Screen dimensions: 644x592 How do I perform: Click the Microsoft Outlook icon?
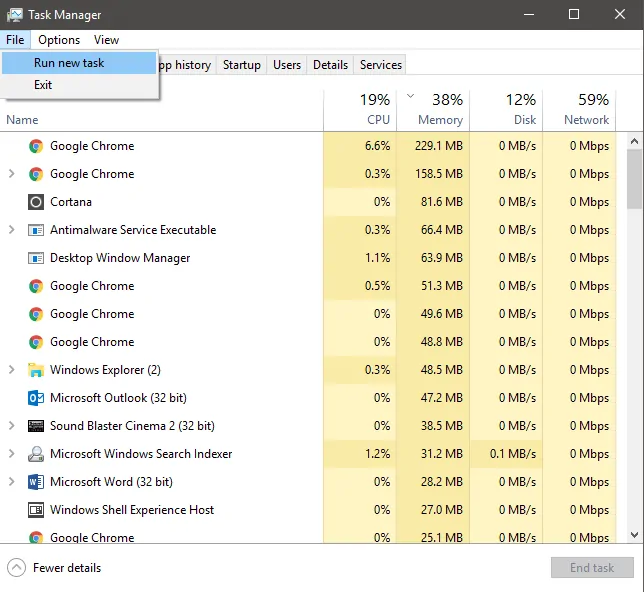[x=36, y=398]
